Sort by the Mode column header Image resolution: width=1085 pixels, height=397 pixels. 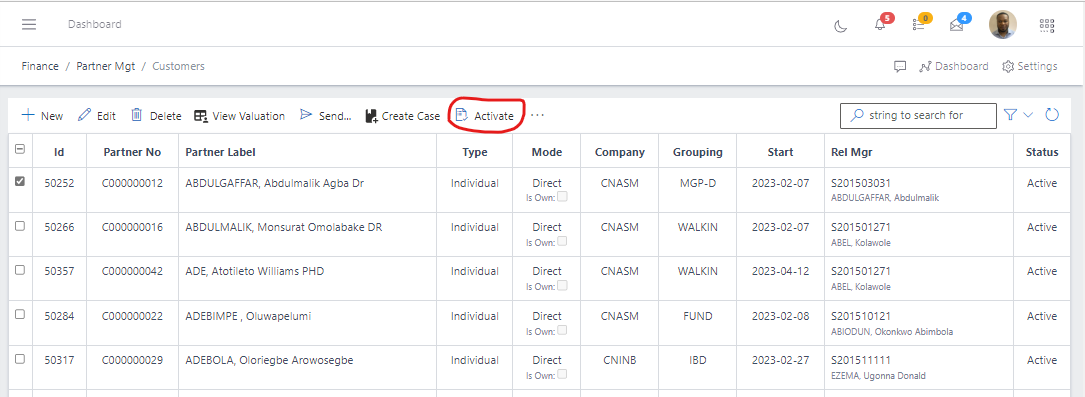[x=547, y=152]
